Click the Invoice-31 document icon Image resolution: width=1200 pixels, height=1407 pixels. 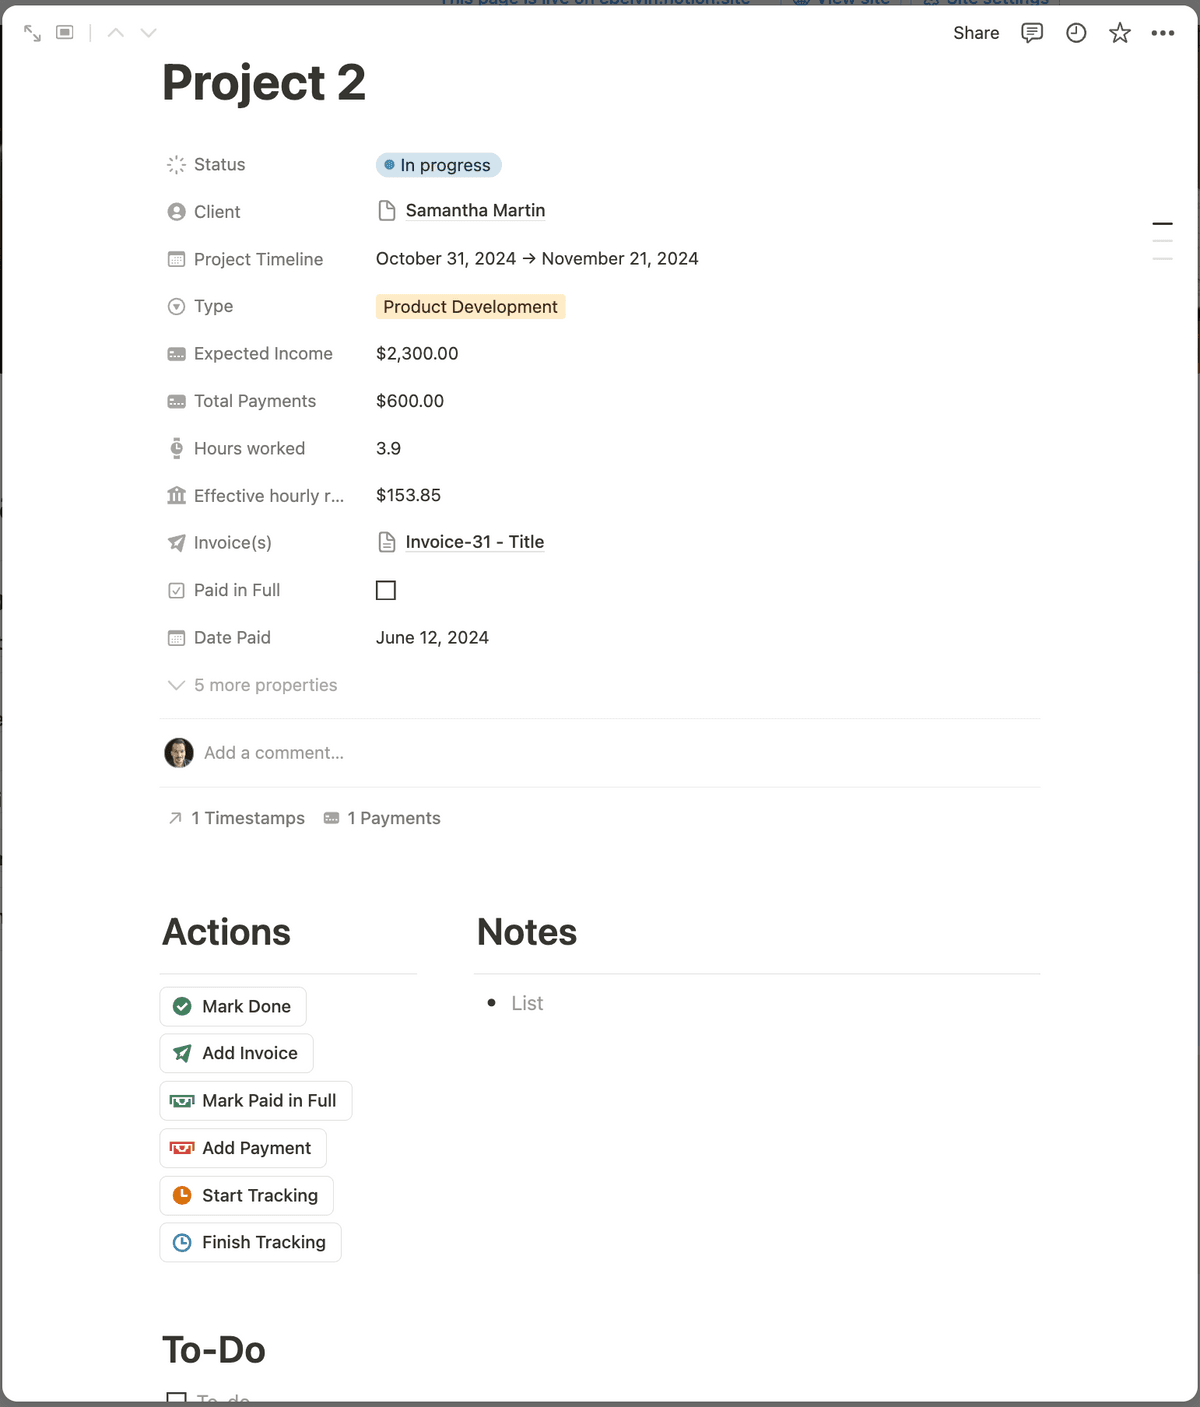click(387, 542)
